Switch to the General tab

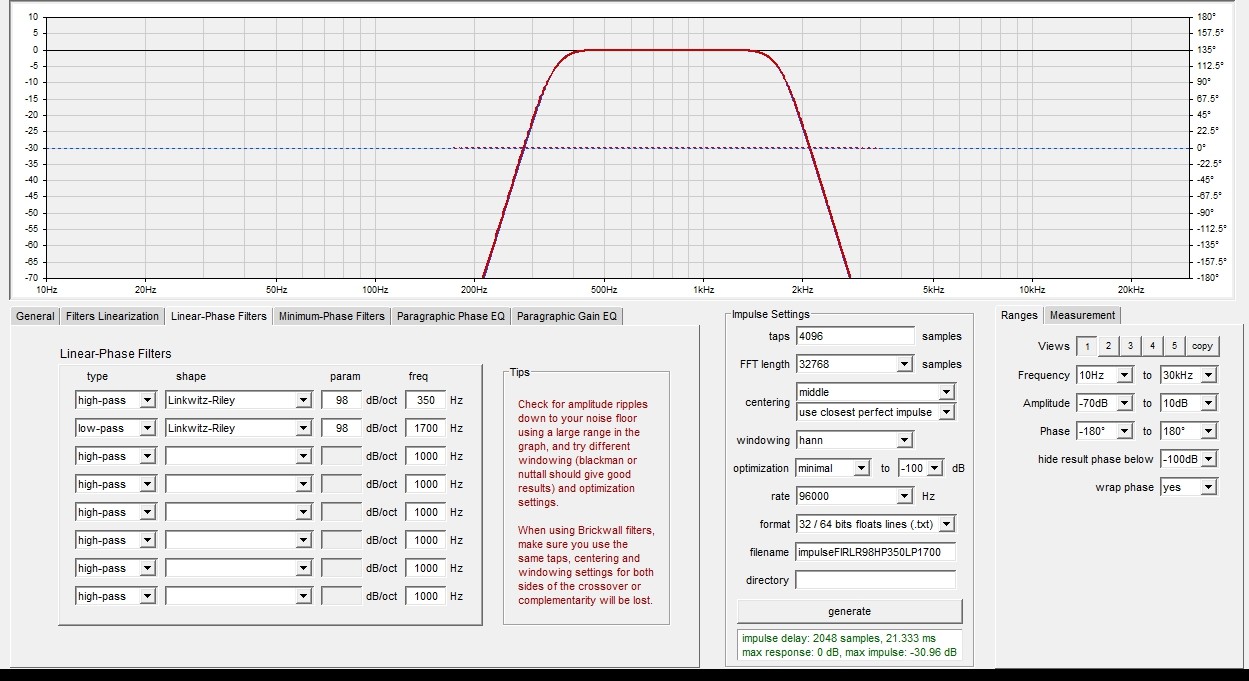tap(35, 316)
